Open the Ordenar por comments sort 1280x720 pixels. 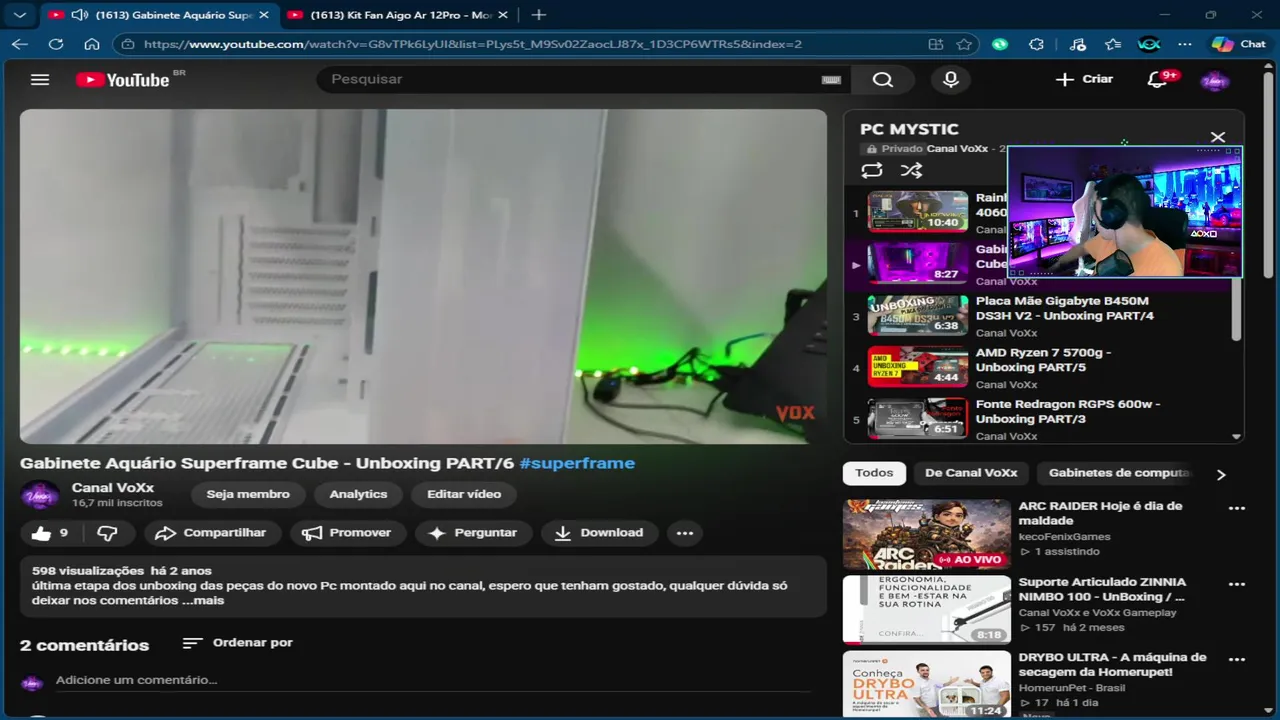point(238,642)
